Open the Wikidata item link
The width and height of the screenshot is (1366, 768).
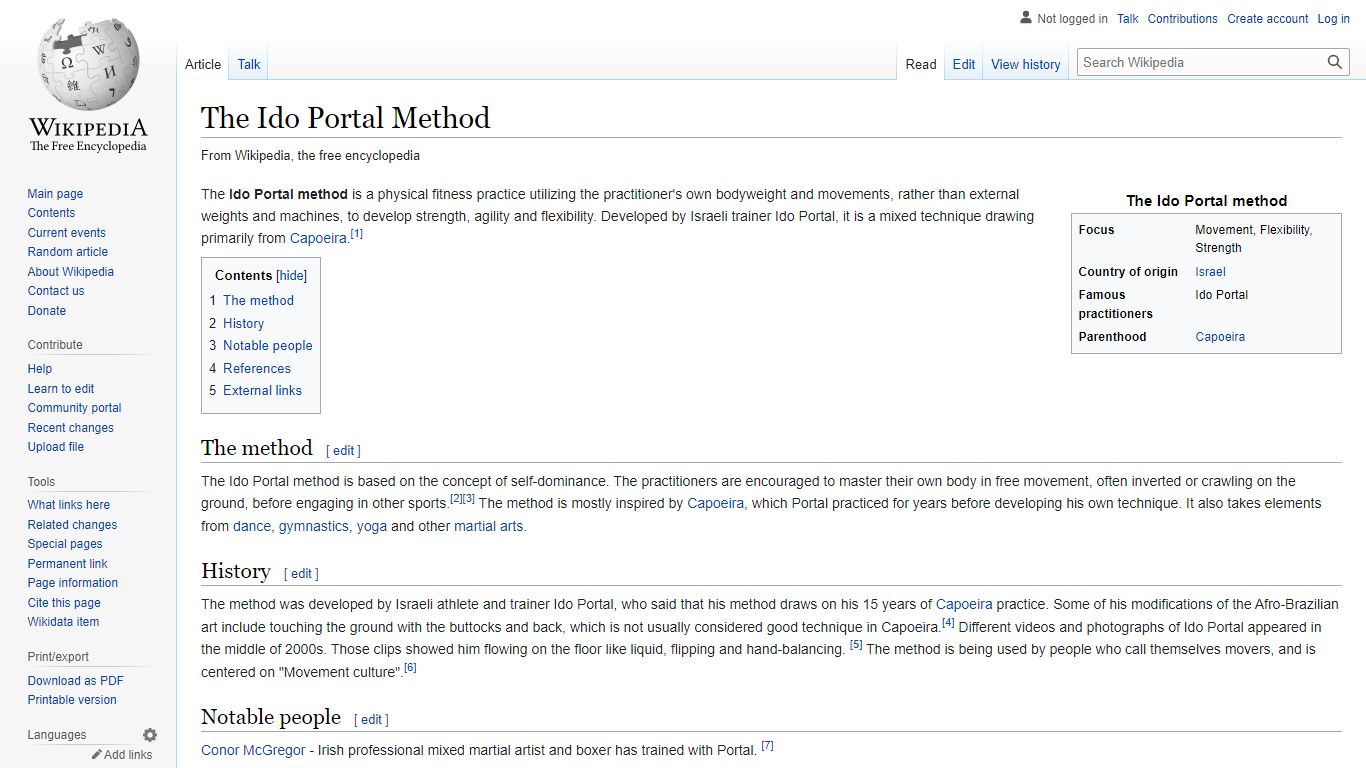tap(63, 622)
